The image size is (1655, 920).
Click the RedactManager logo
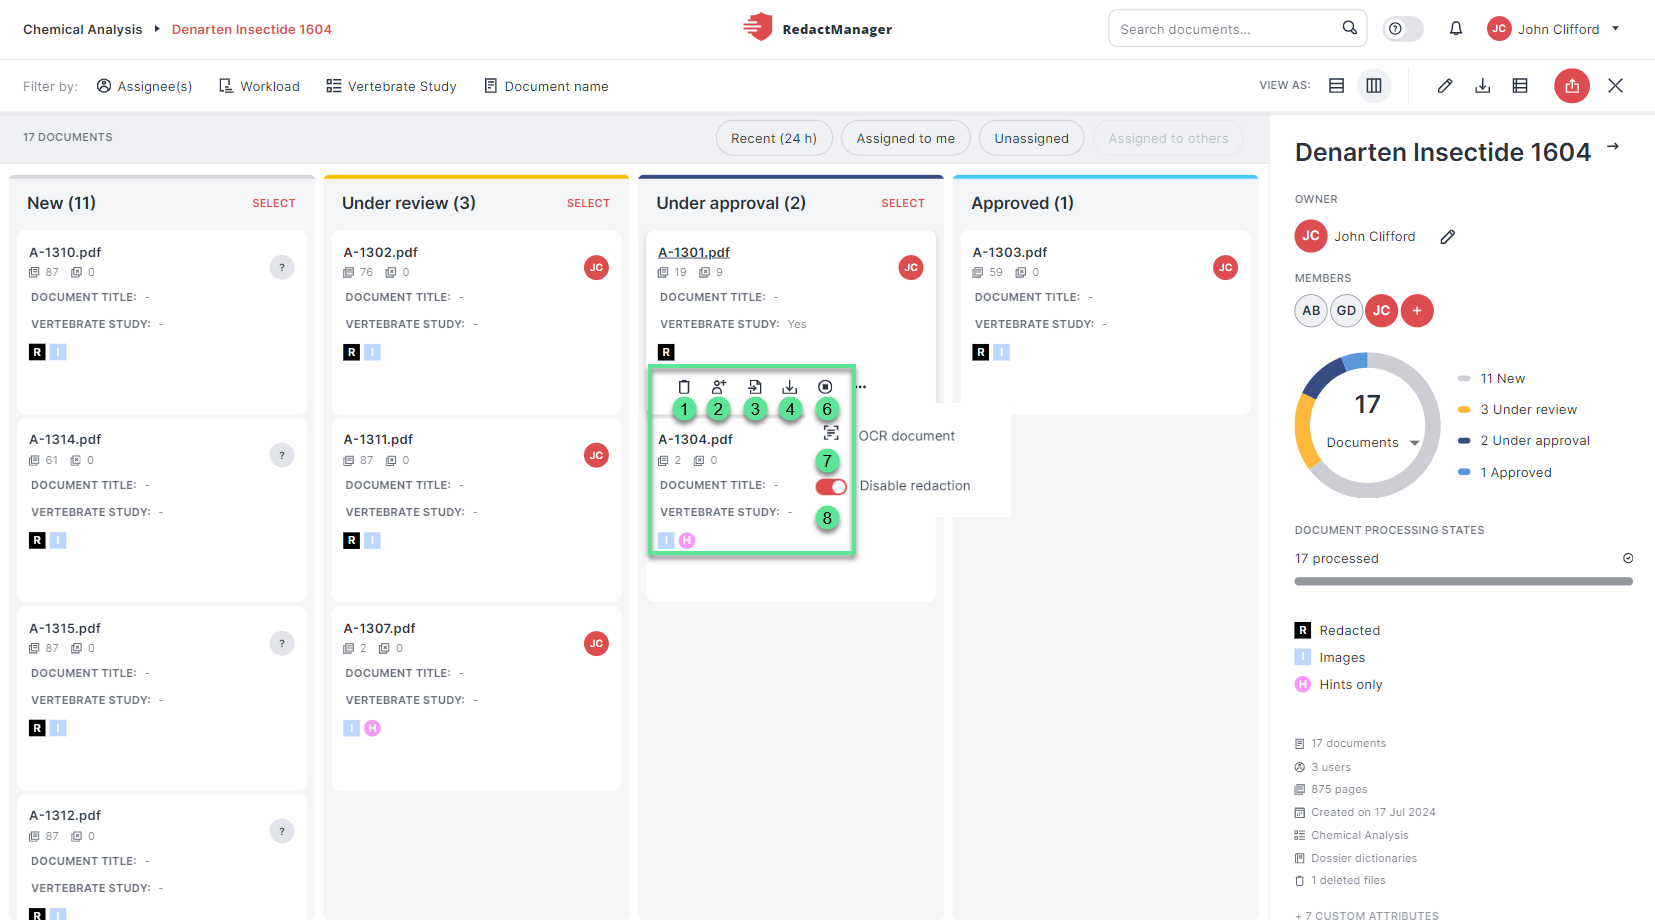pyautogui.click(x=817, y=28)
